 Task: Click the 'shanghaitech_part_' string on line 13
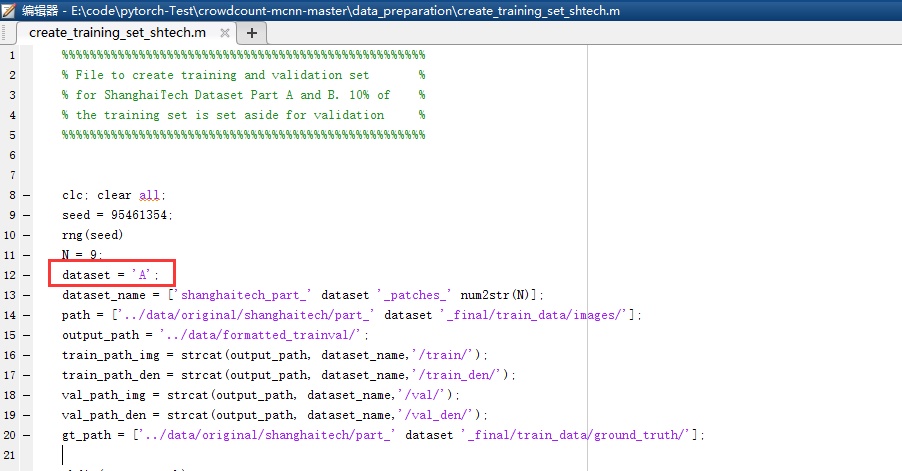244,295
